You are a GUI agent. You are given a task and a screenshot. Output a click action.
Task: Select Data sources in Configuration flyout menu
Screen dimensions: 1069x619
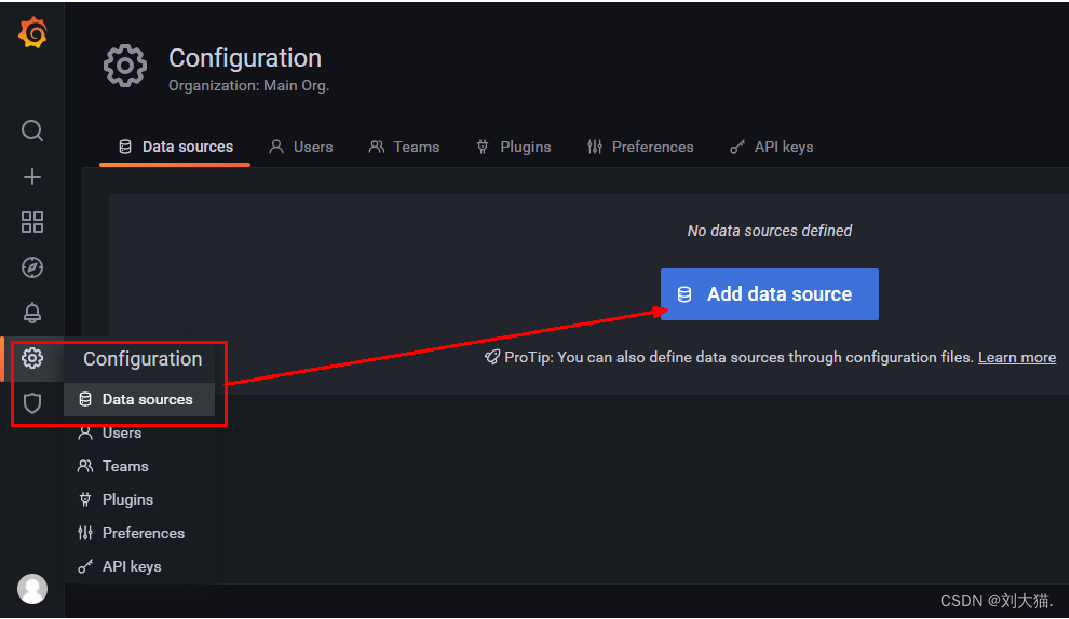click(x=146, y=399)
